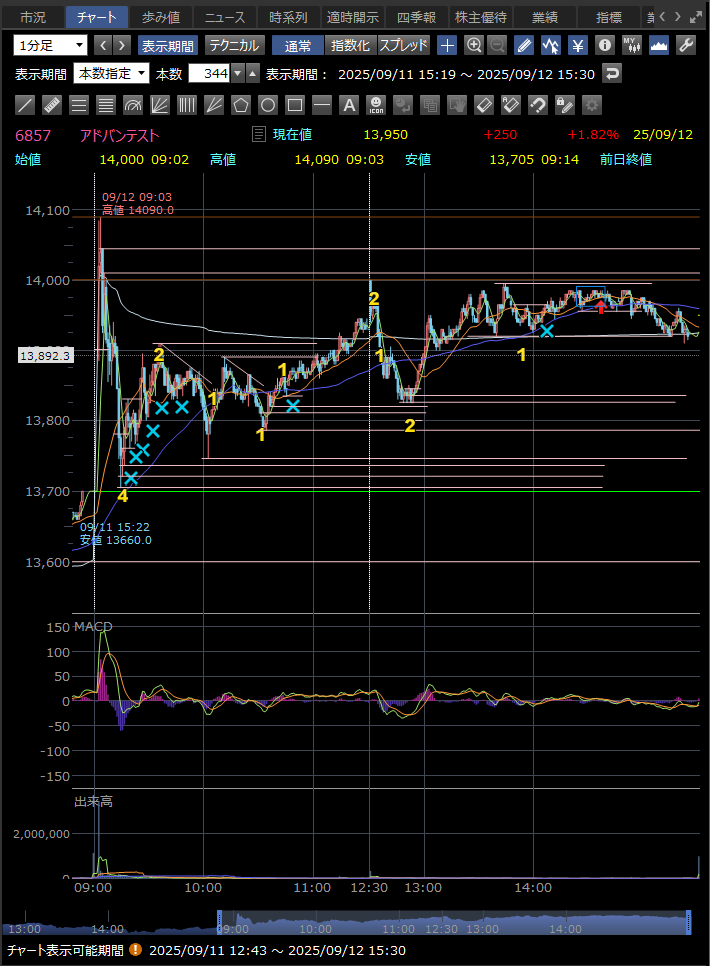Open the 1分足 timeframe dropdown
Screen dimensions: 710x966
point(50,45)
